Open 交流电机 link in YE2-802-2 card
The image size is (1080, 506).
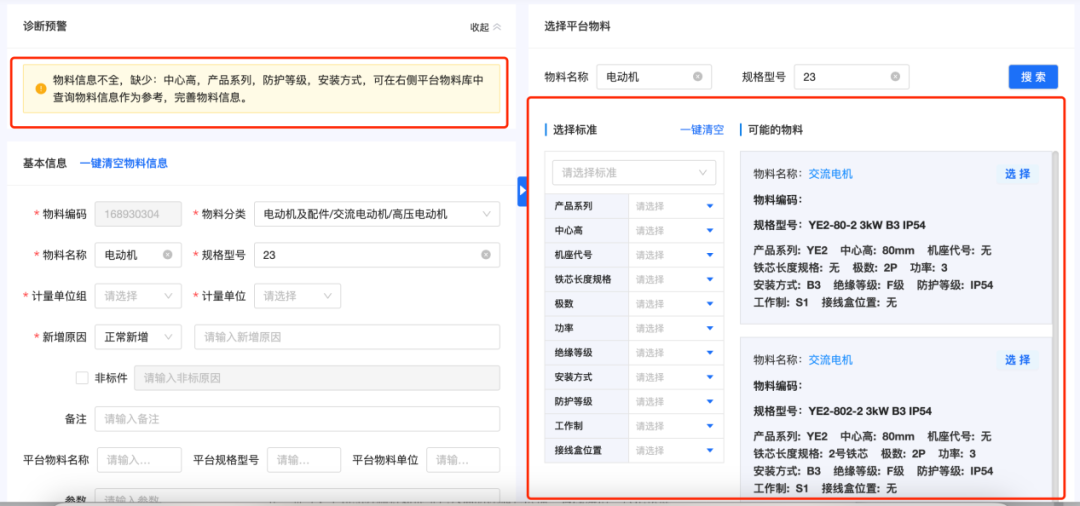click(x=830, y=359)
